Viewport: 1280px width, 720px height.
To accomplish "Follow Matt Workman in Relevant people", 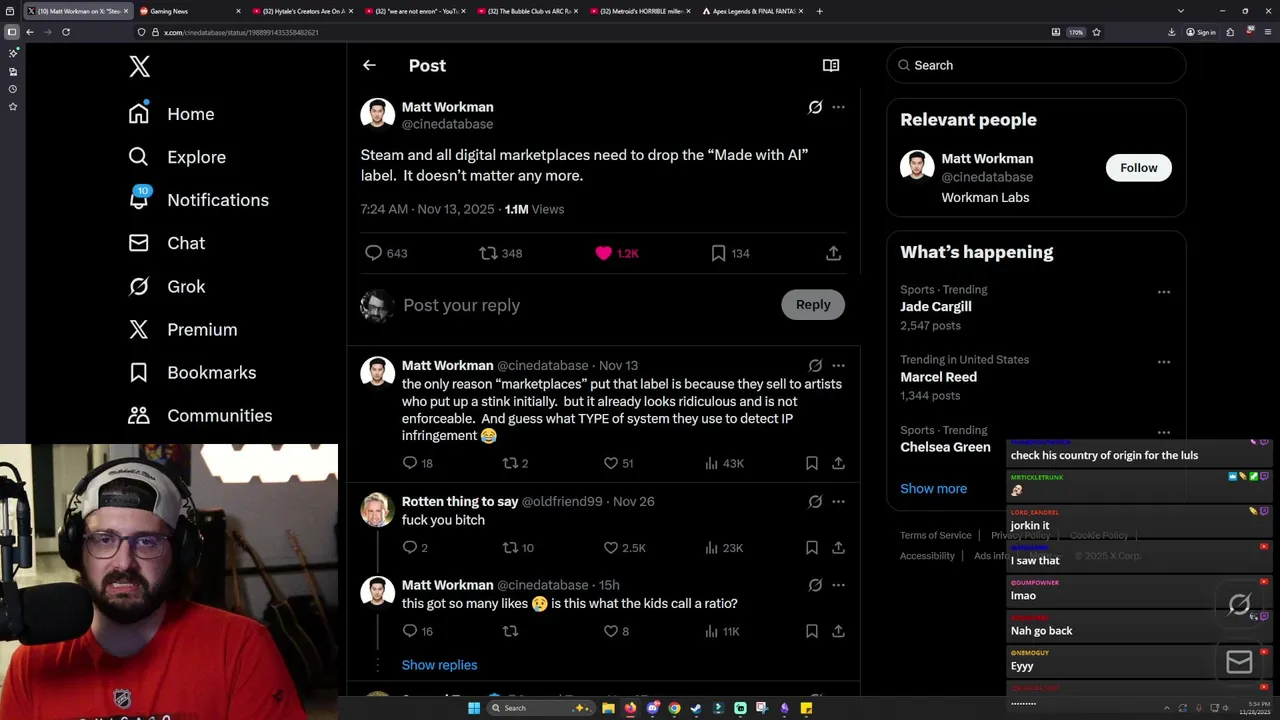I will [1138, 168].
